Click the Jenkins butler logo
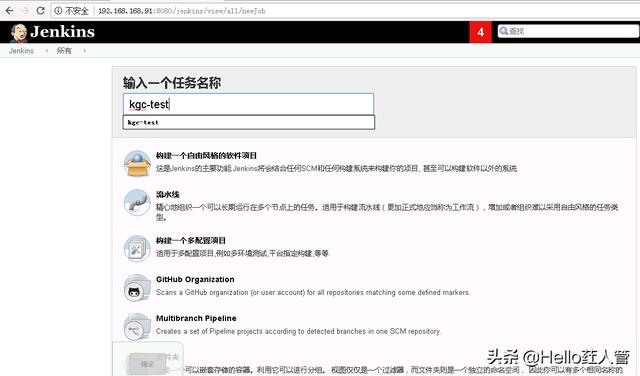The image size is (640, 376). 19,33
